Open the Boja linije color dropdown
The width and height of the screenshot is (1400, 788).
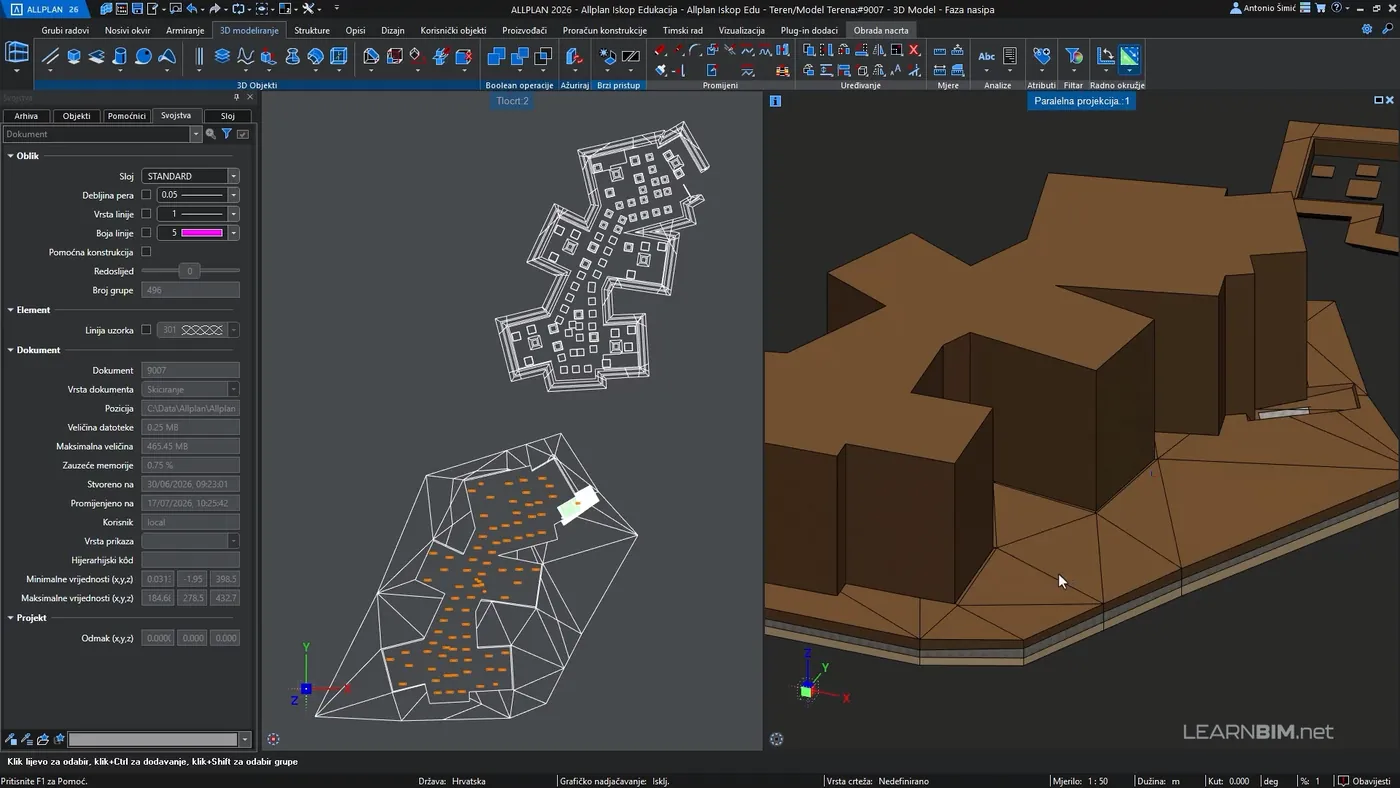click(x=233, y=233)
